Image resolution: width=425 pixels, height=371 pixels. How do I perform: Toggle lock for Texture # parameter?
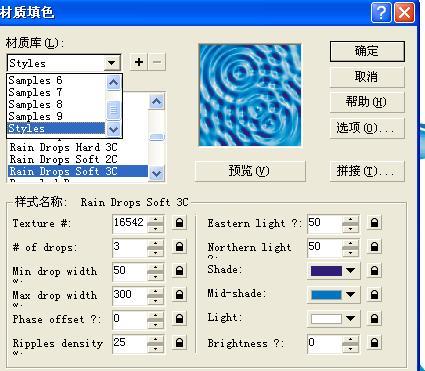[x=179, y=223]
